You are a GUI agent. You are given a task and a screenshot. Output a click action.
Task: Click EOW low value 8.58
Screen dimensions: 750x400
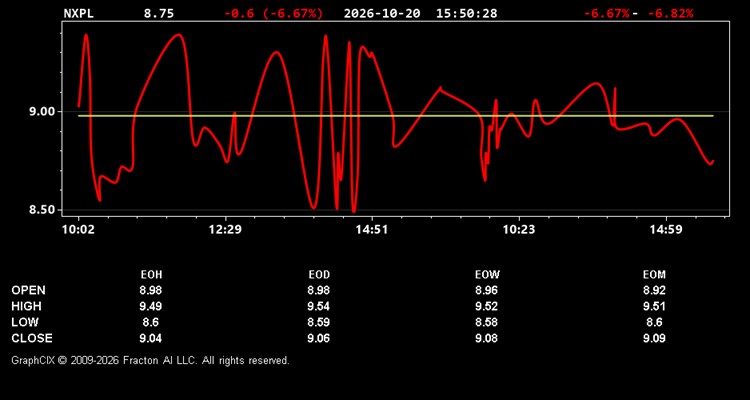487,322
